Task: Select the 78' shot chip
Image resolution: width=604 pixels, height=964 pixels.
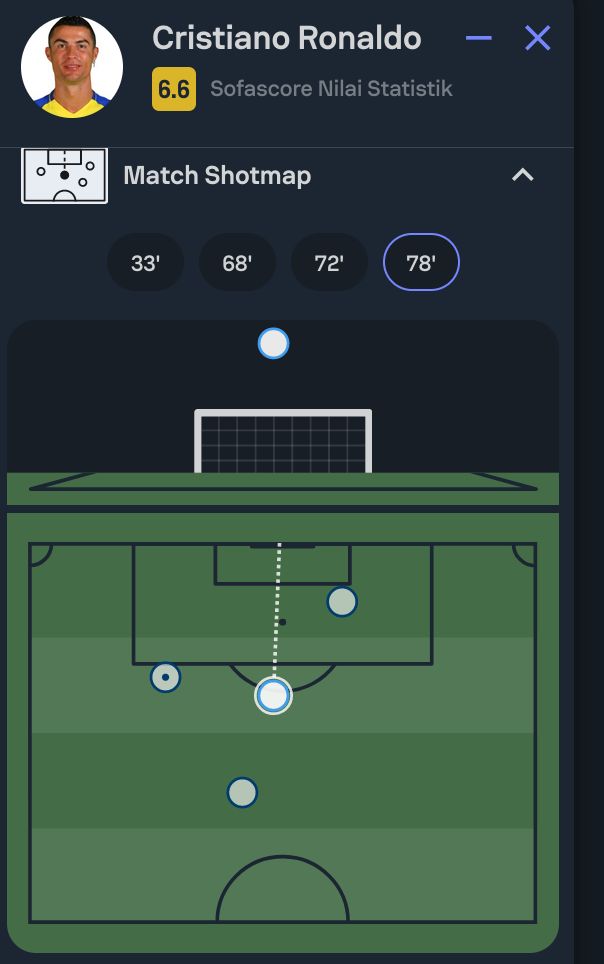Action: (x=421, y=263)
